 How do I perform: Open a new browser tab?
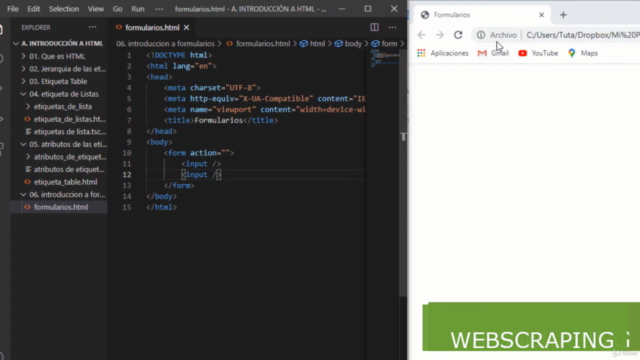[x=563, y=15]
